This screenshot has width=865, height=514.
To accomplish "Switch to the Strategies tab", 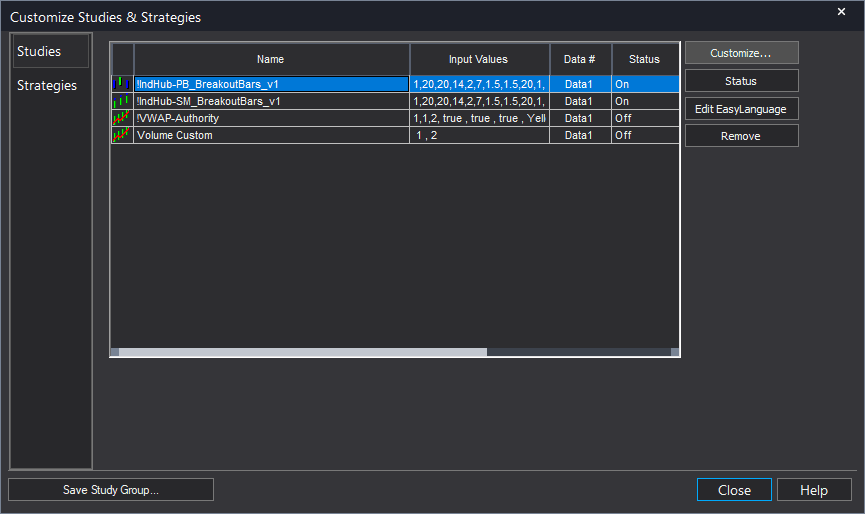I will (x=47, y=85).
